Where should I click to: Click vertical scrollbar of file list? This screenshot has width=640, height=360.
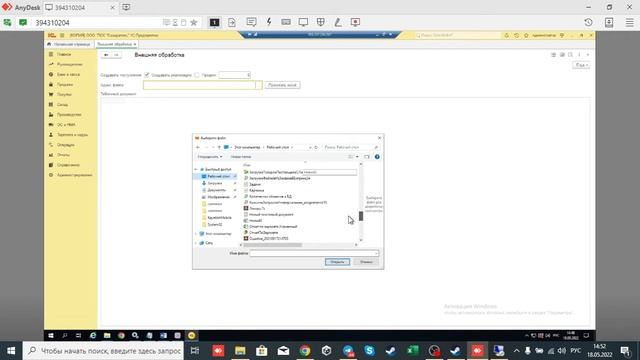[361, 202]
